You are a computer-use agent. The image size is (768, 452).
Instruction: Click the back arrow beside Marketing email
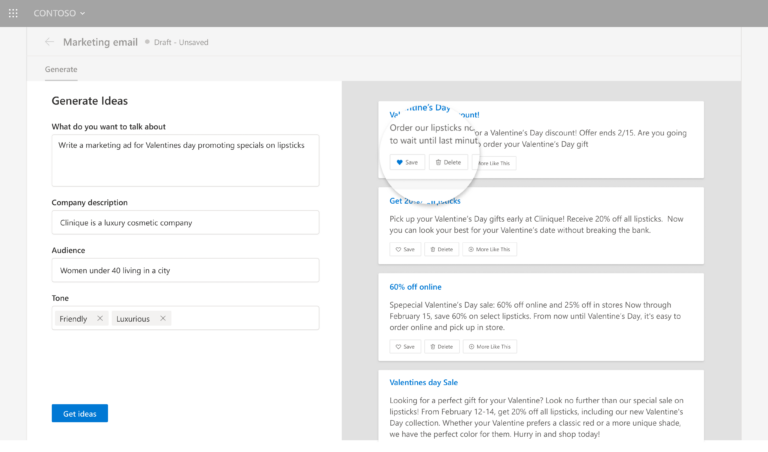click(x=49, y=42)
